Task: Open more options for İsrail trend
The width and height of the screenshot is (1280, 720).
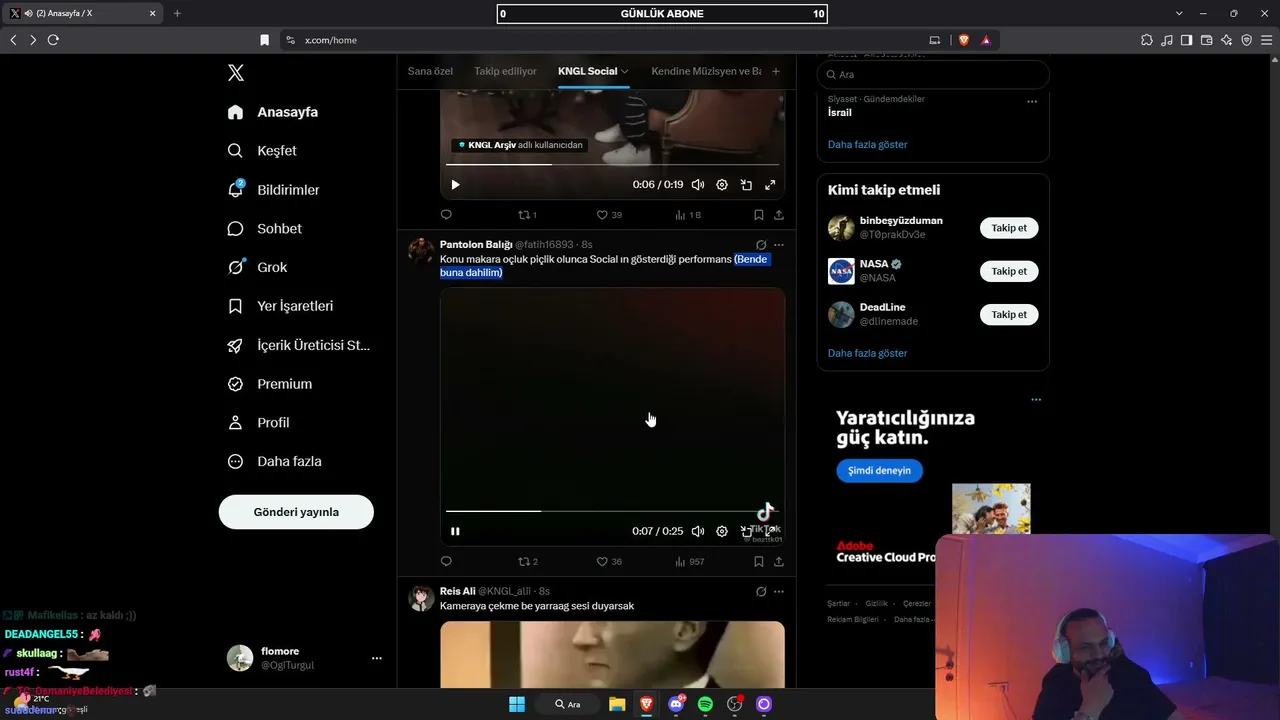Action: click(1032, 101)
